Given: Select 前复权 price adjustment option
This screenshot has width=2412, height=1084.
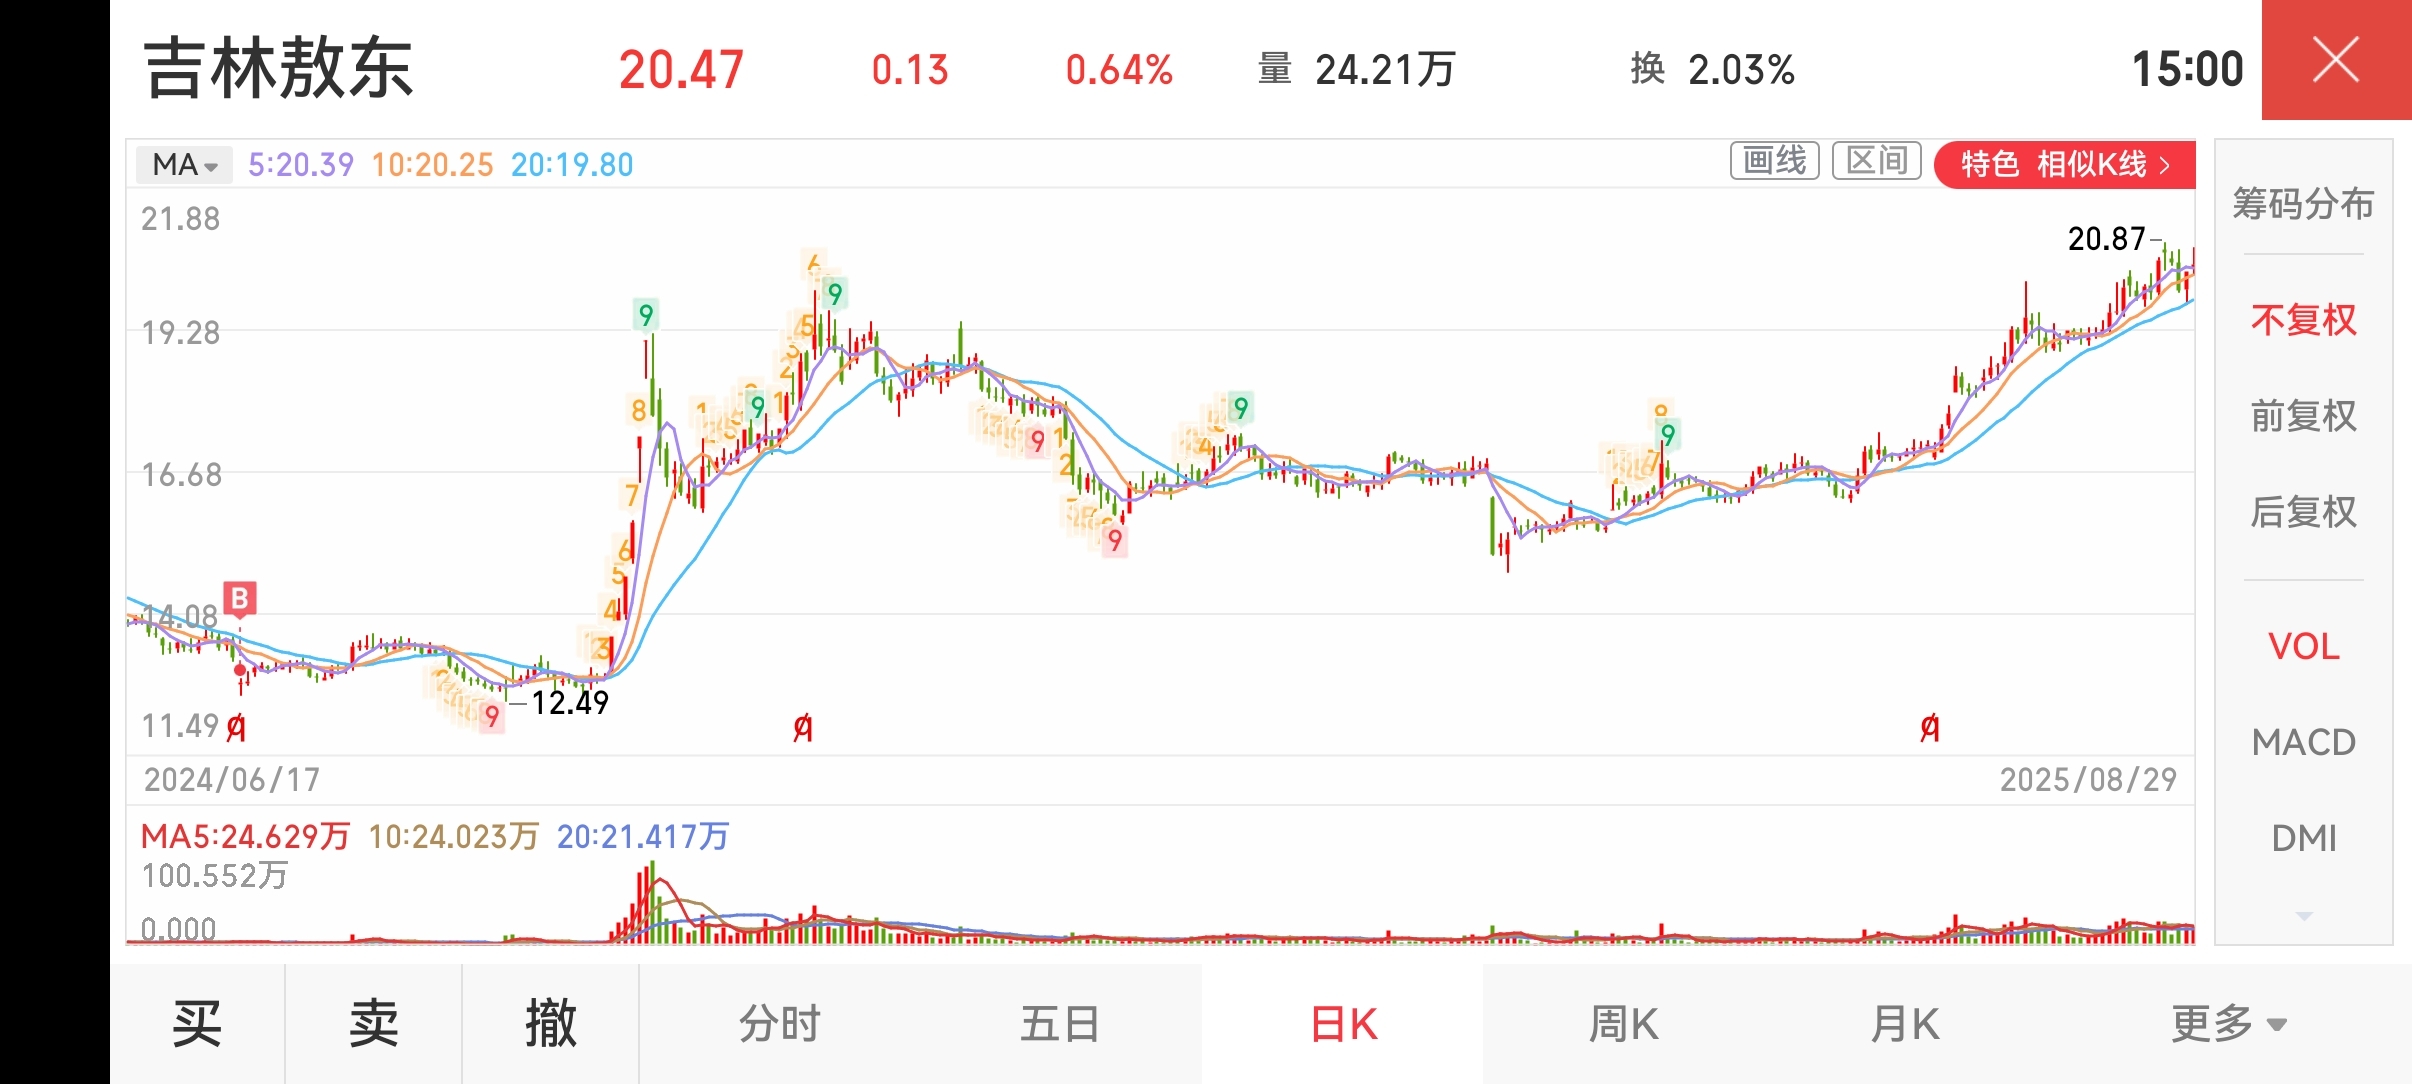Looking at the screenshot, I should (x=2304, y=416).
